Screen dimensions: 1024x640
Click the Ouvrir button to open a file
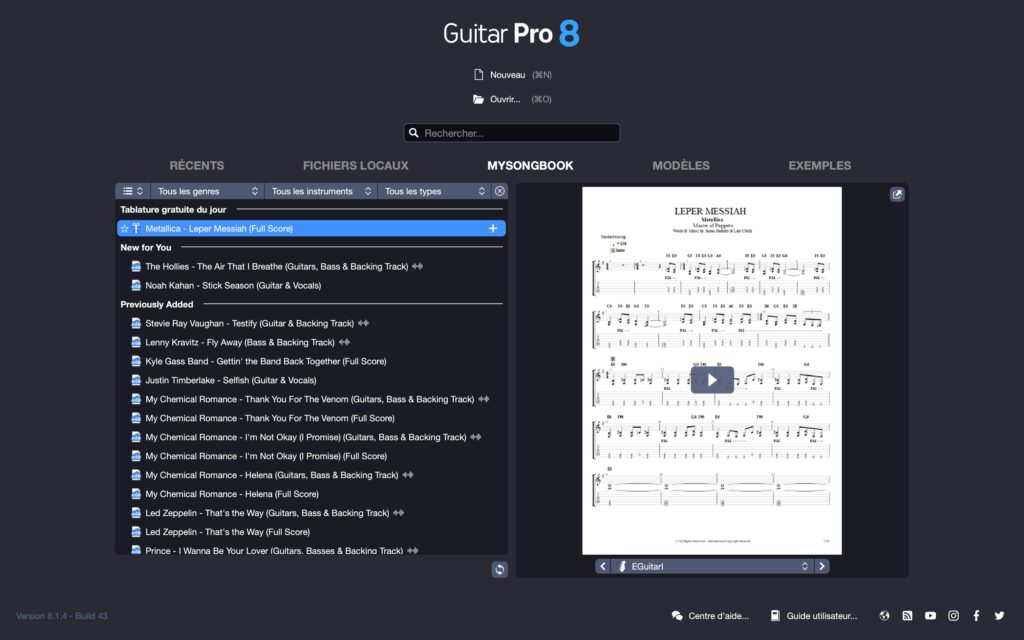pyautogui.click(x=505, y=99)
